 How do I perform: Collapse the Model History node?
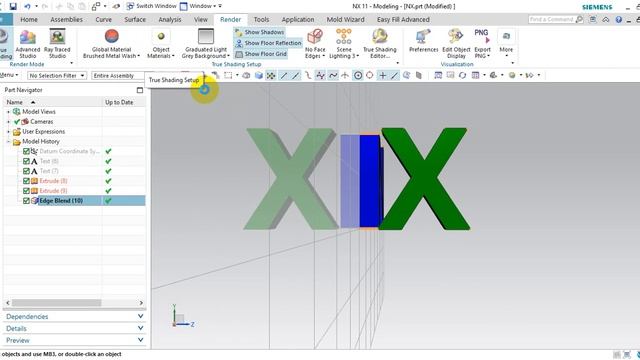[x=8, y=142]
